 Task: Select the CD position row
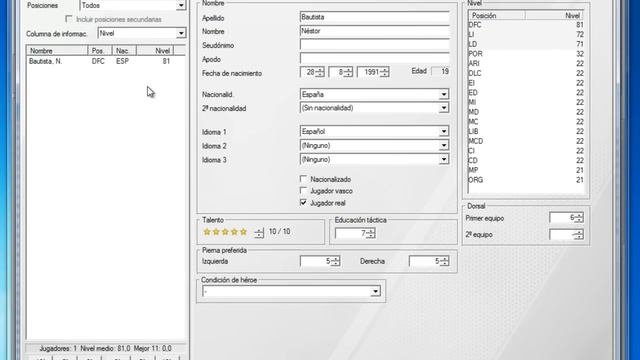pyautogui.click(x=526, y=160)
